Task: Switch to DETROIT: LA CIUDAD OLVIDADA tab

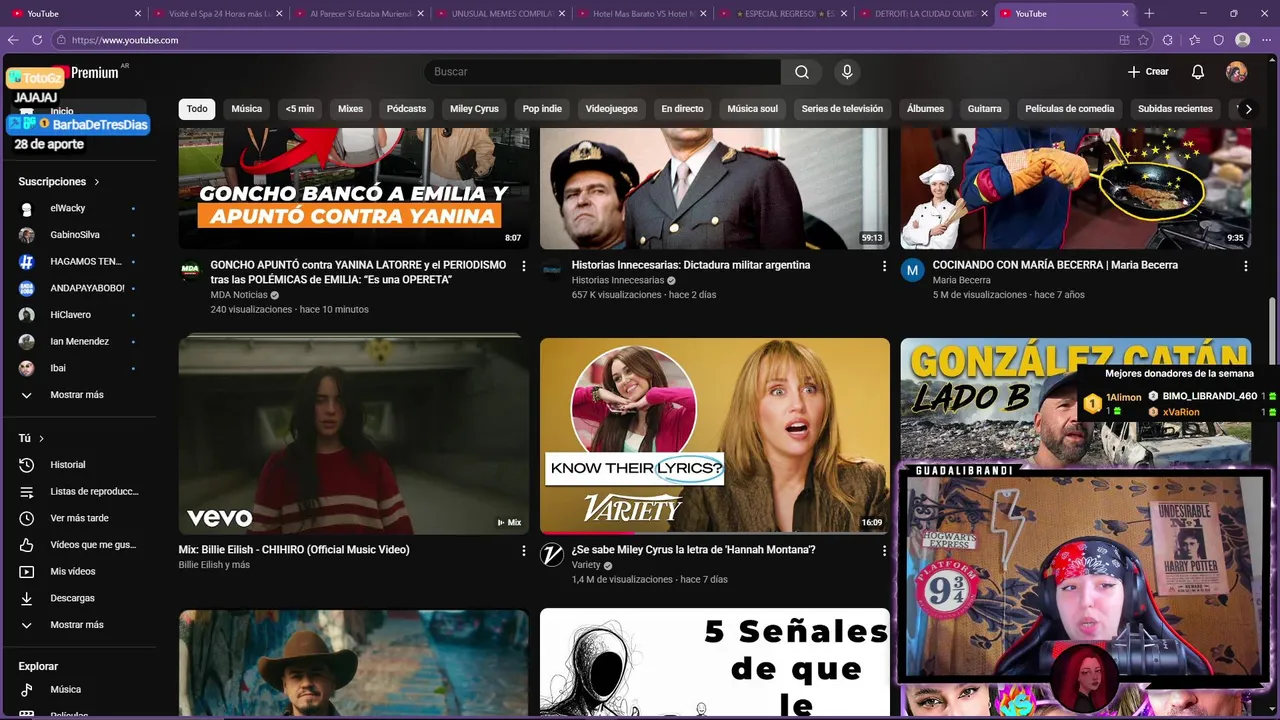Action: tap(920, 14)
